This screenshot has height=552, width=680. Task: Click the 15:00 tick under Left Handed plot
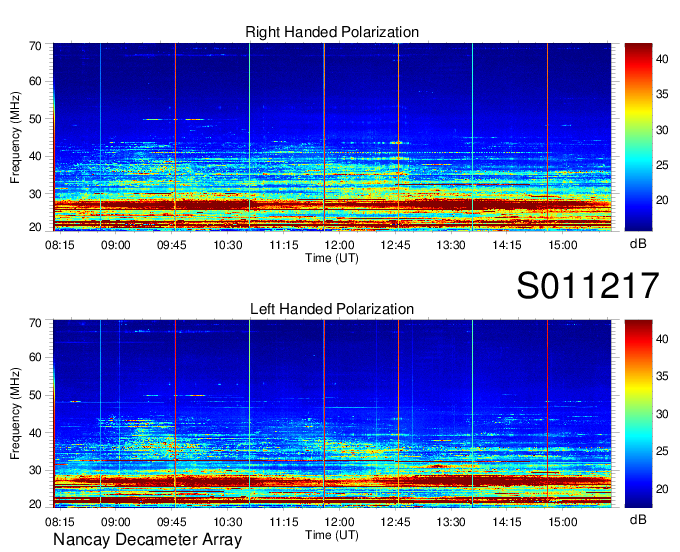(x=563, y=522)
